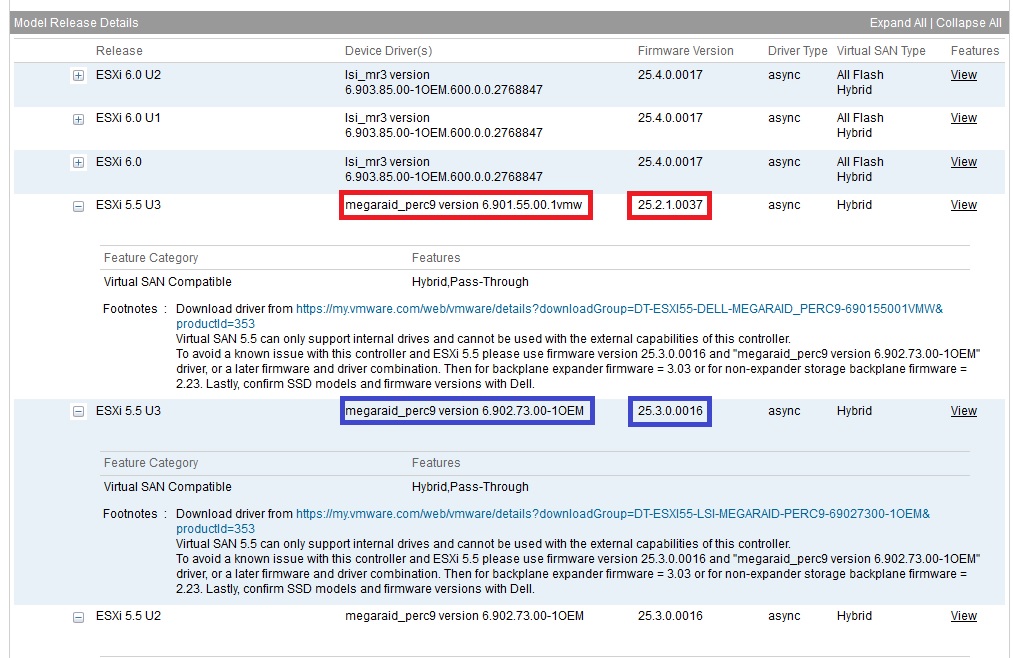
Task: Click Collapse All link
Action: point(968,23)
